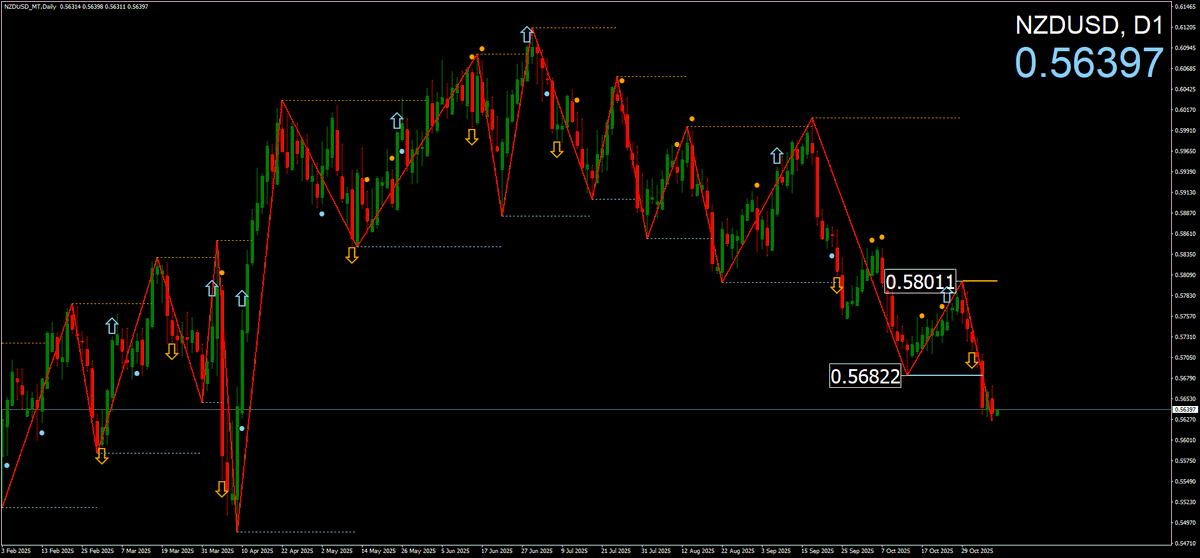1200x558 pixels.
Task: Click the blue up arrow beside the 0.58011 label
Action: click(x=946, y=295)
